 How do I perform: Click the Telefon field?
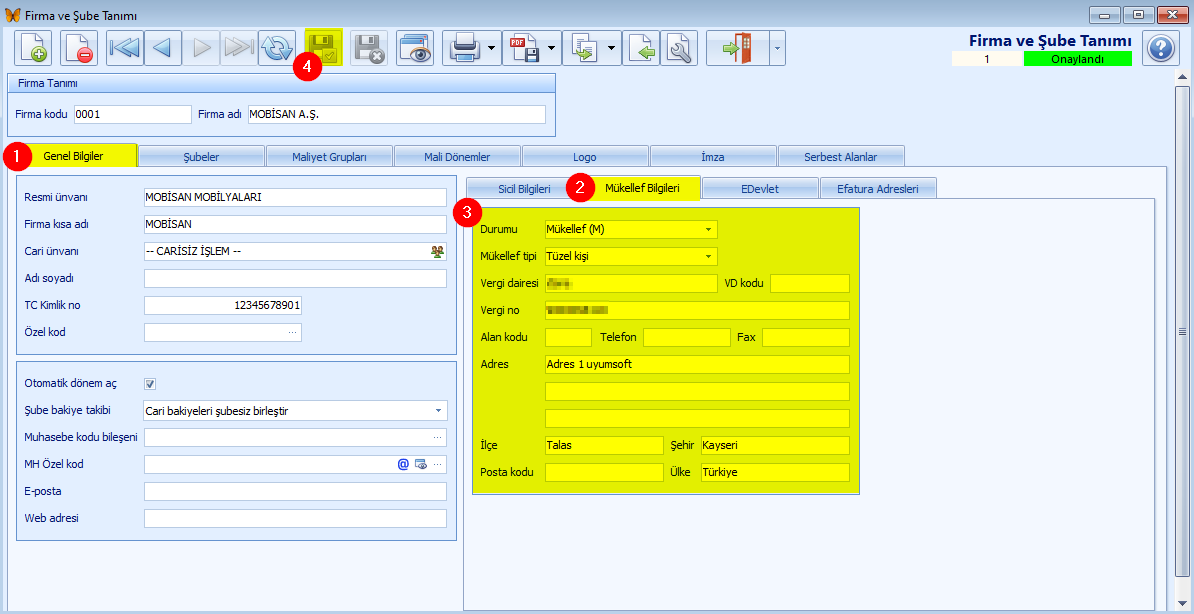(687, 337)
